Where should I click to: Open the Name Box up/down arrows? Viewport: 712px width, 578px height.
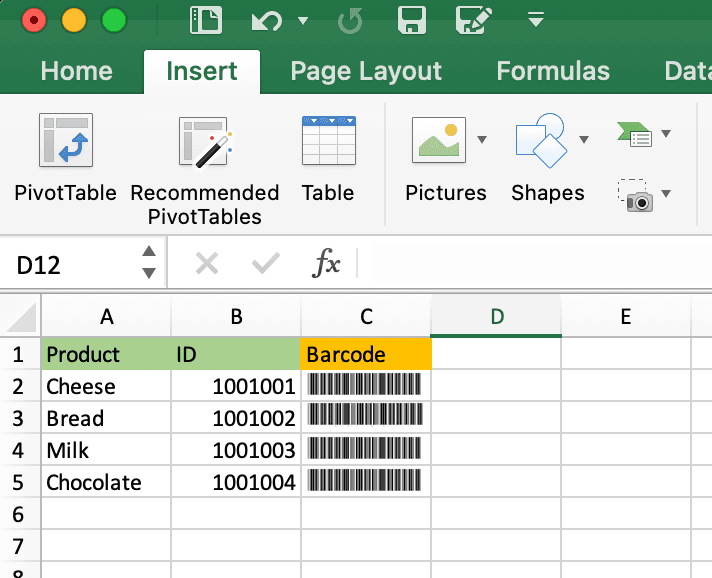[149, 262]
